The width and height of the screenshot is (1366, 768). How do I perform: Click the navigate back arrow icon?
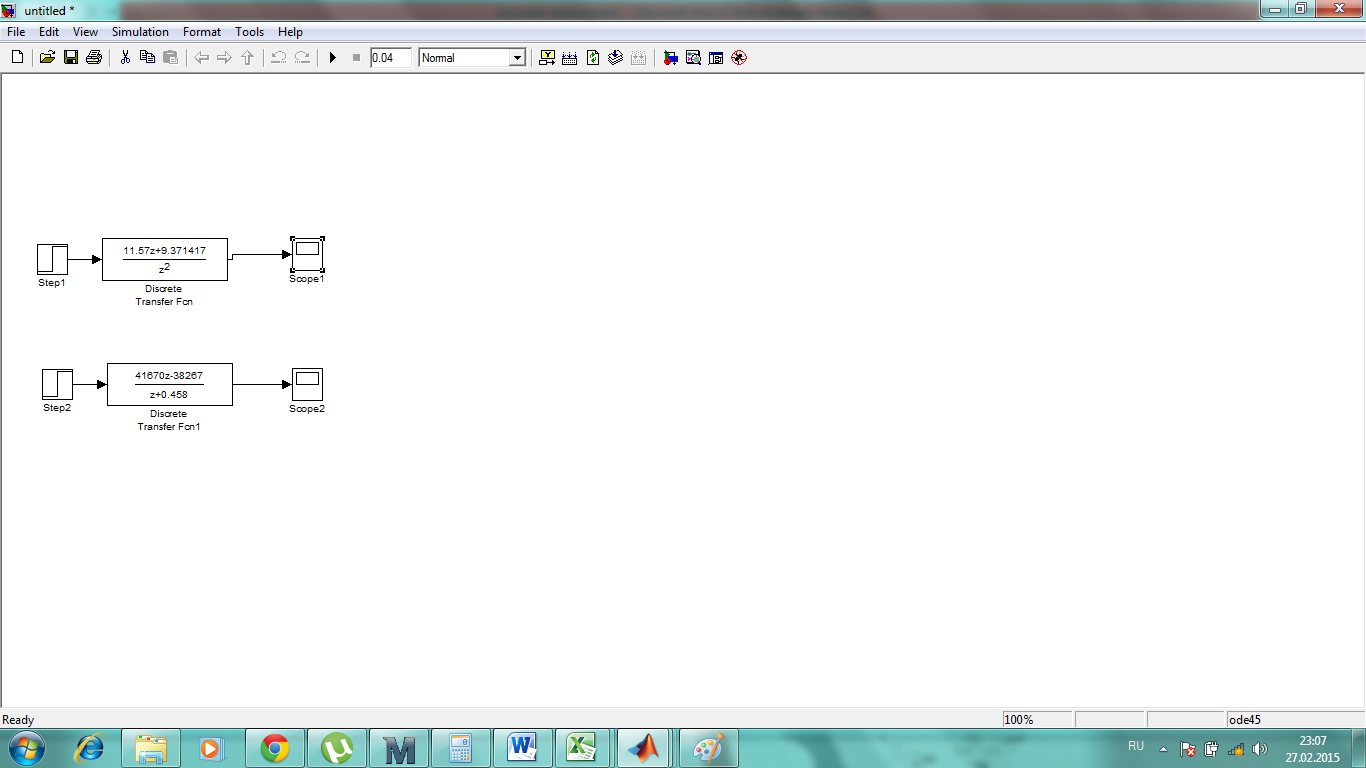pyautogui.click(x=201, y=58)
